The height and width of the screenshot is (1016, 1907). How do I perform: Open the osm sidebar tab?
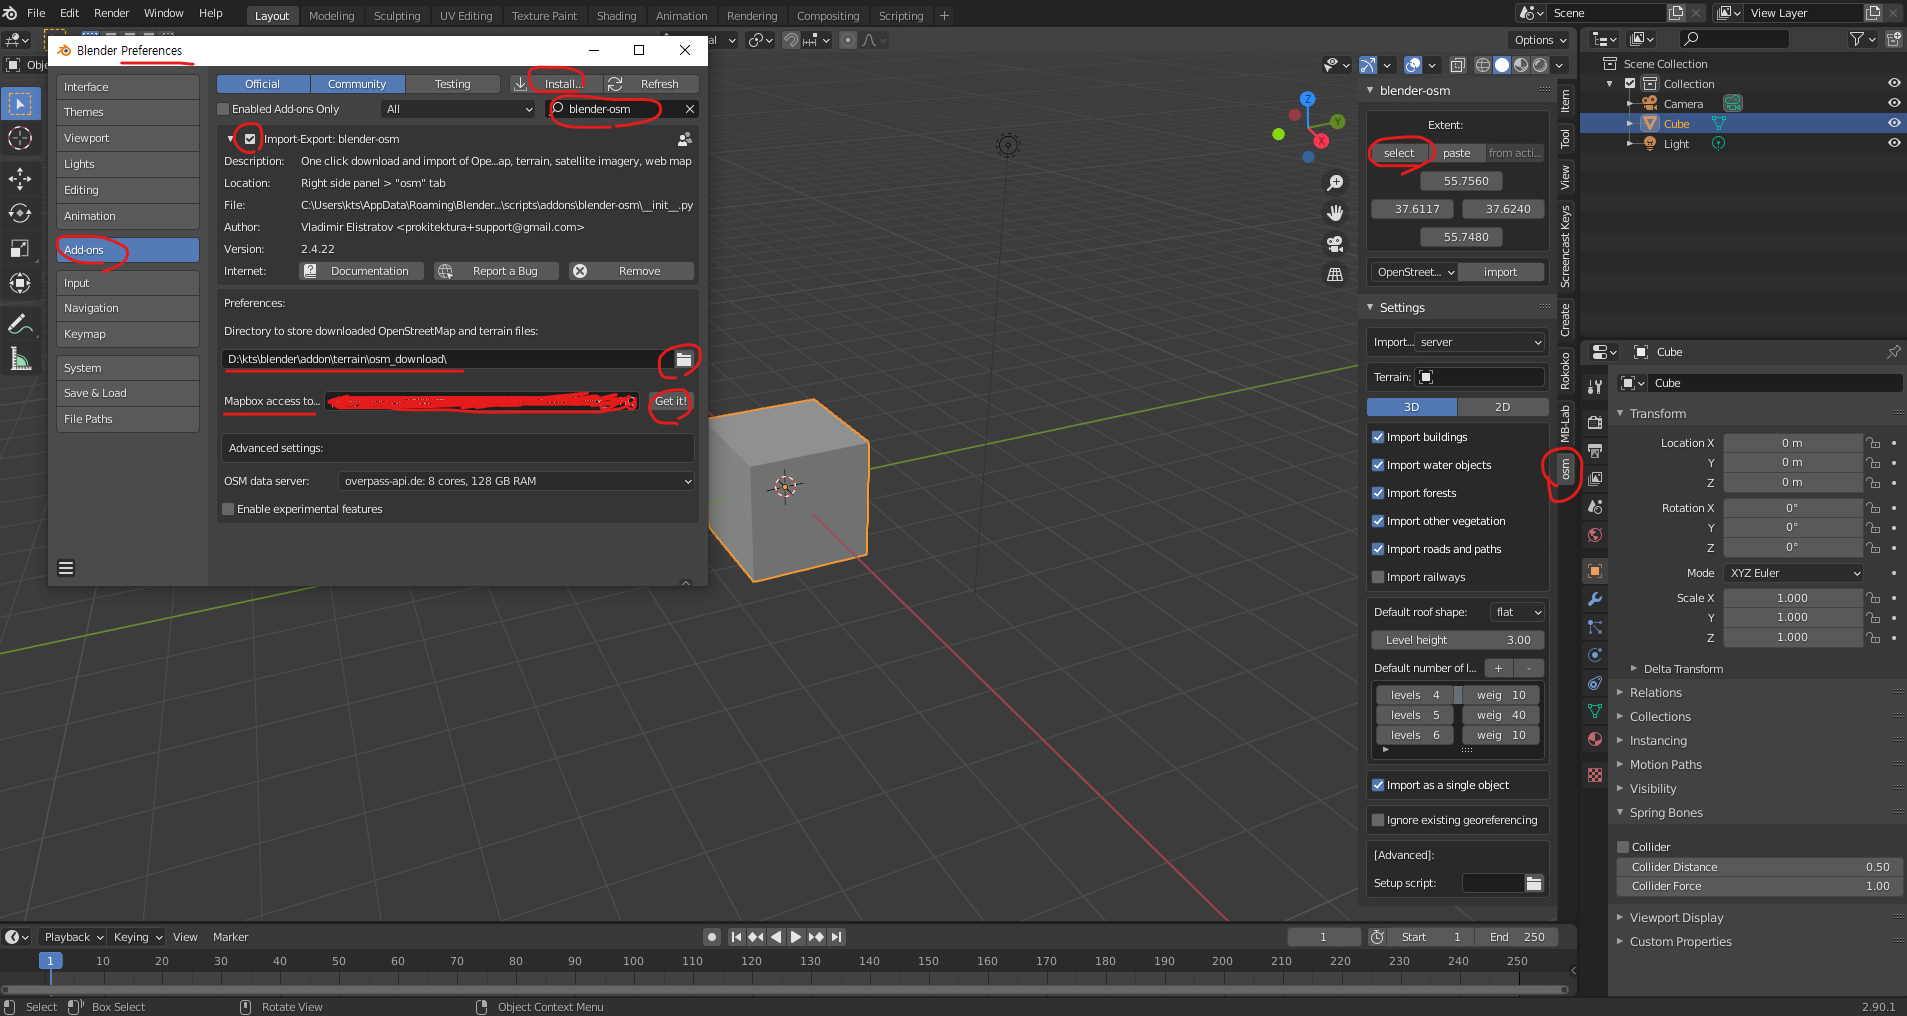(1565, 468)
